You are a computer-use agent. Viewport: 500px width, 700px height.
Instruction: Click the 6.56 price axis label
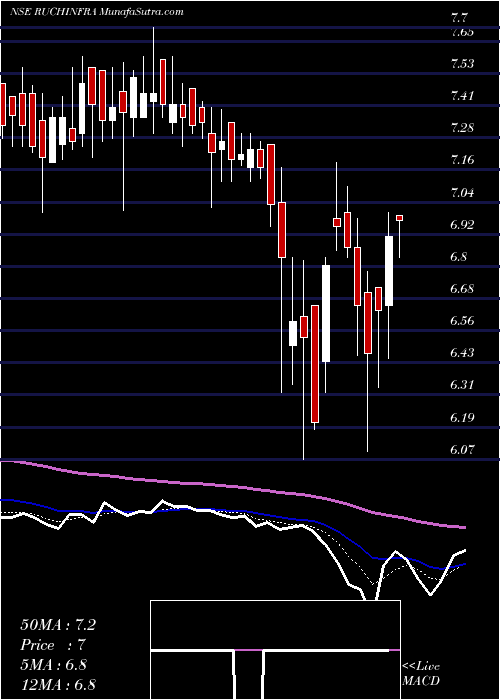[x=462, y=321]
